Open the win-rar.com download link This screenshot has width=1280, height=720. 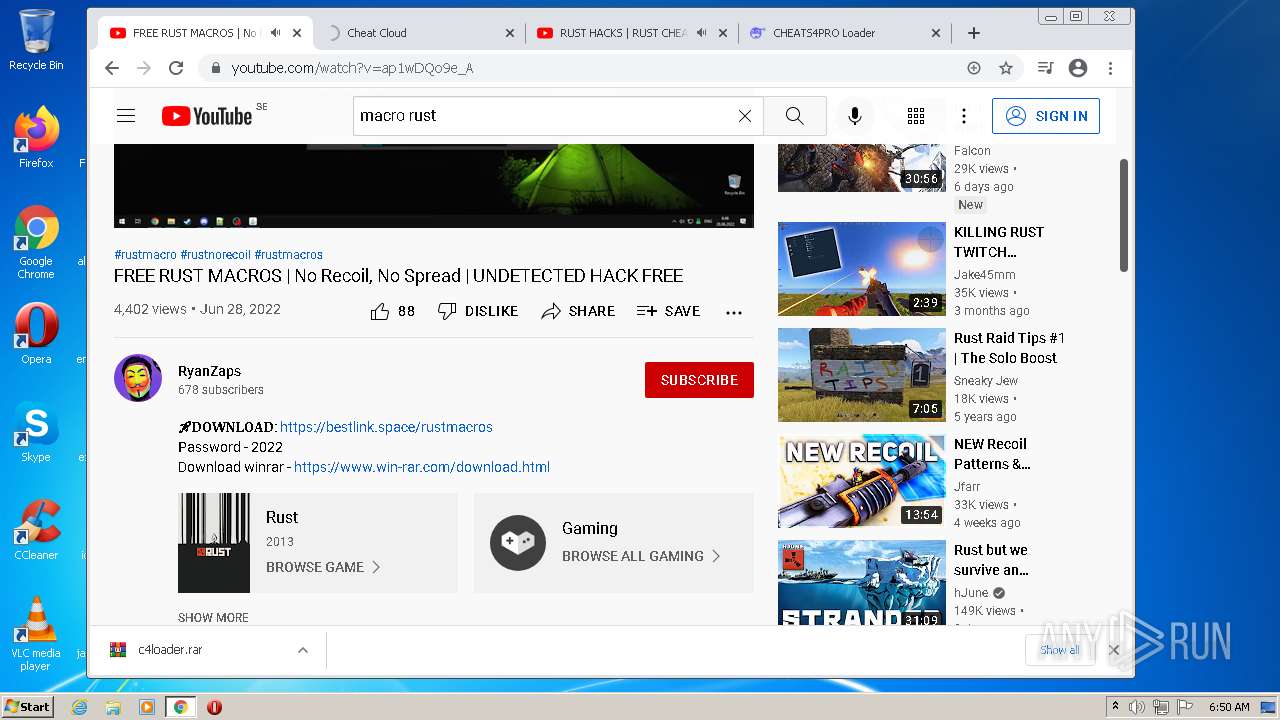422,467
